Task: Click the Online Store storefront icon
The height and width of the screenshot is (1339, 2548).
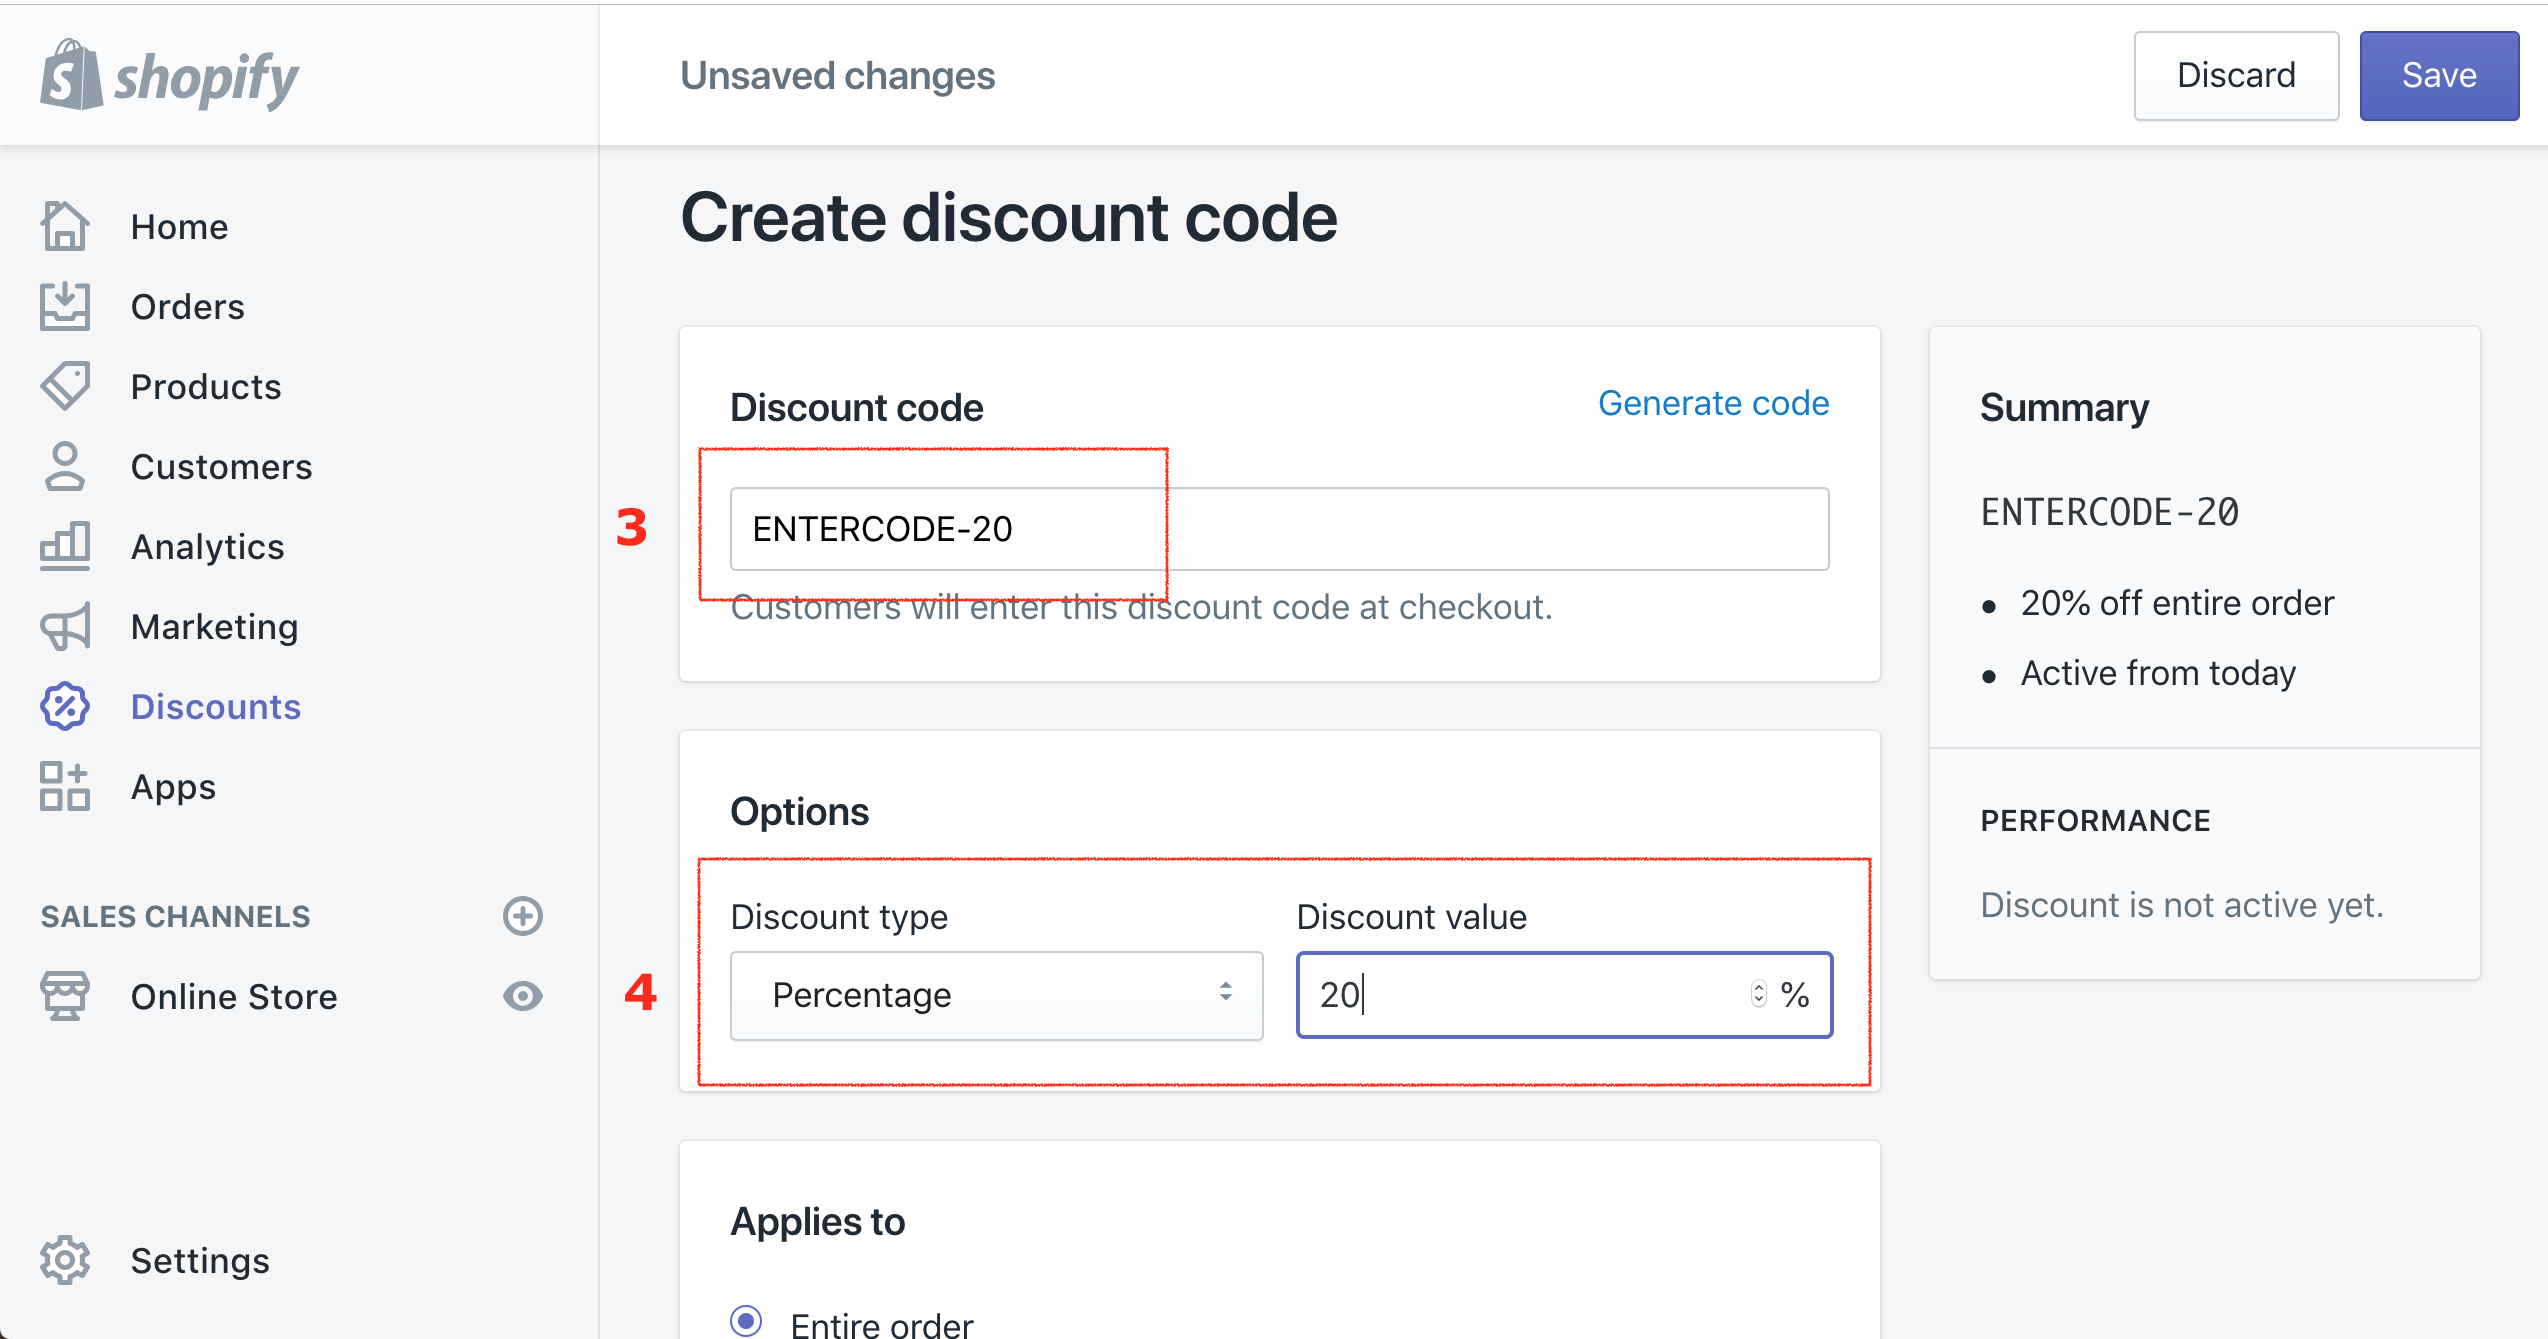Action: (65, 996)
